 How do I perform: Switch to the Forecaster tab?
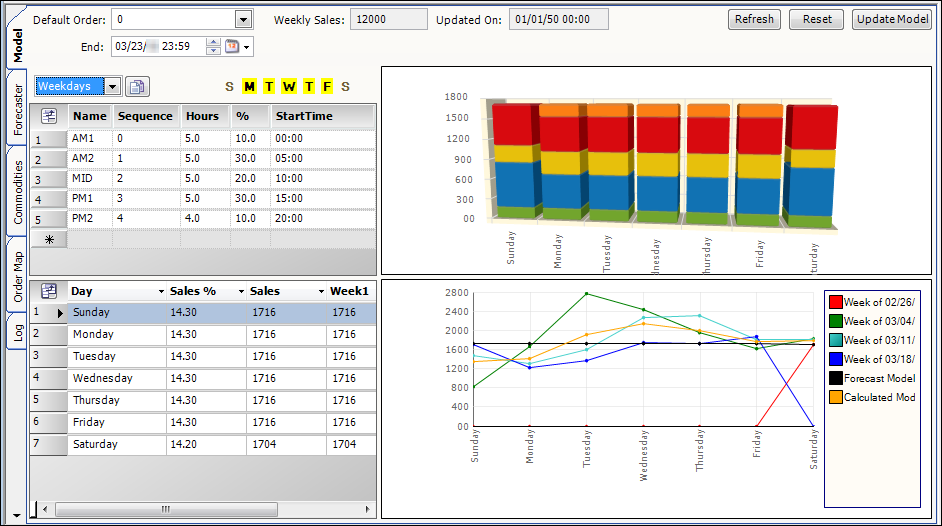coord(17,107)
